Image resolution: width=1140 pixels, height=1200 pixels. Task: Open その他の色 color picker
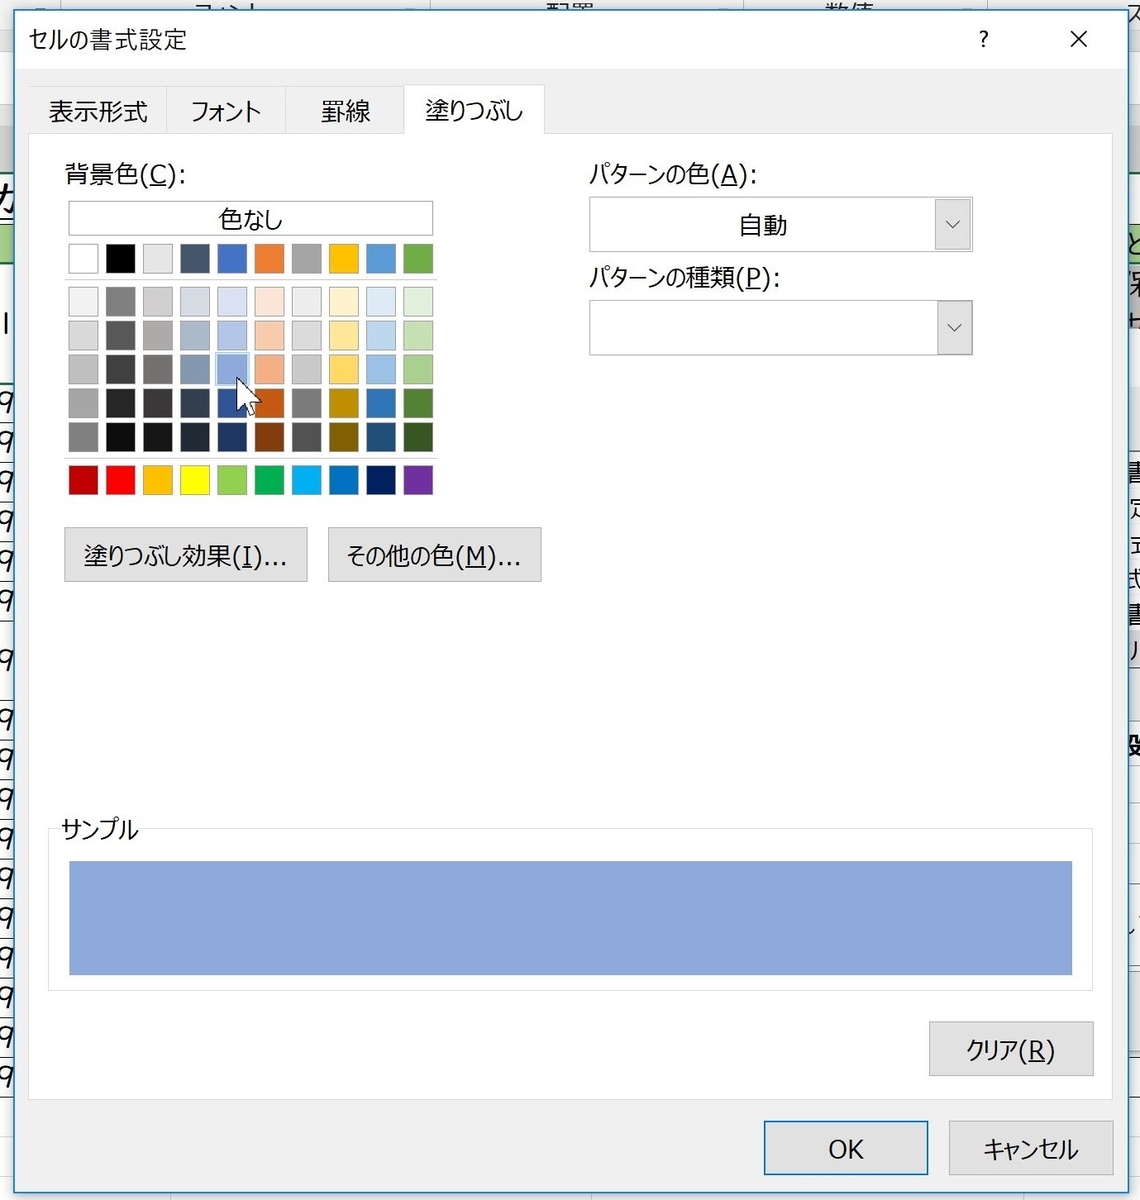click(434, 554)
